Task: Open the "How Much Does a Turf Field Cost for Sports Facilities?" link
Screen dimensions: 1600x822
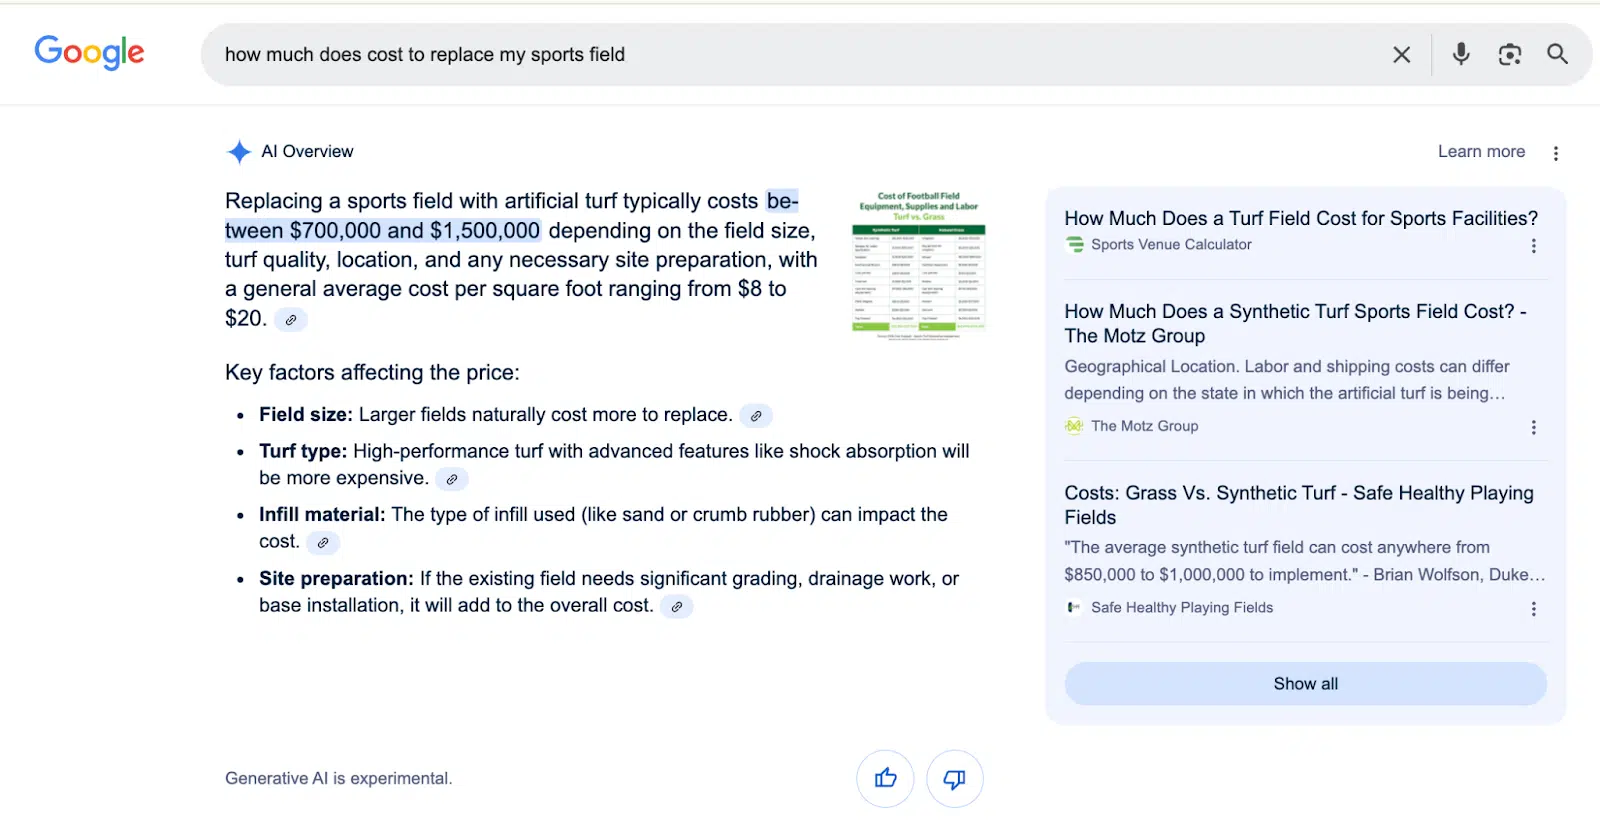Action: pyautogui.click(x=1301, y=218)
